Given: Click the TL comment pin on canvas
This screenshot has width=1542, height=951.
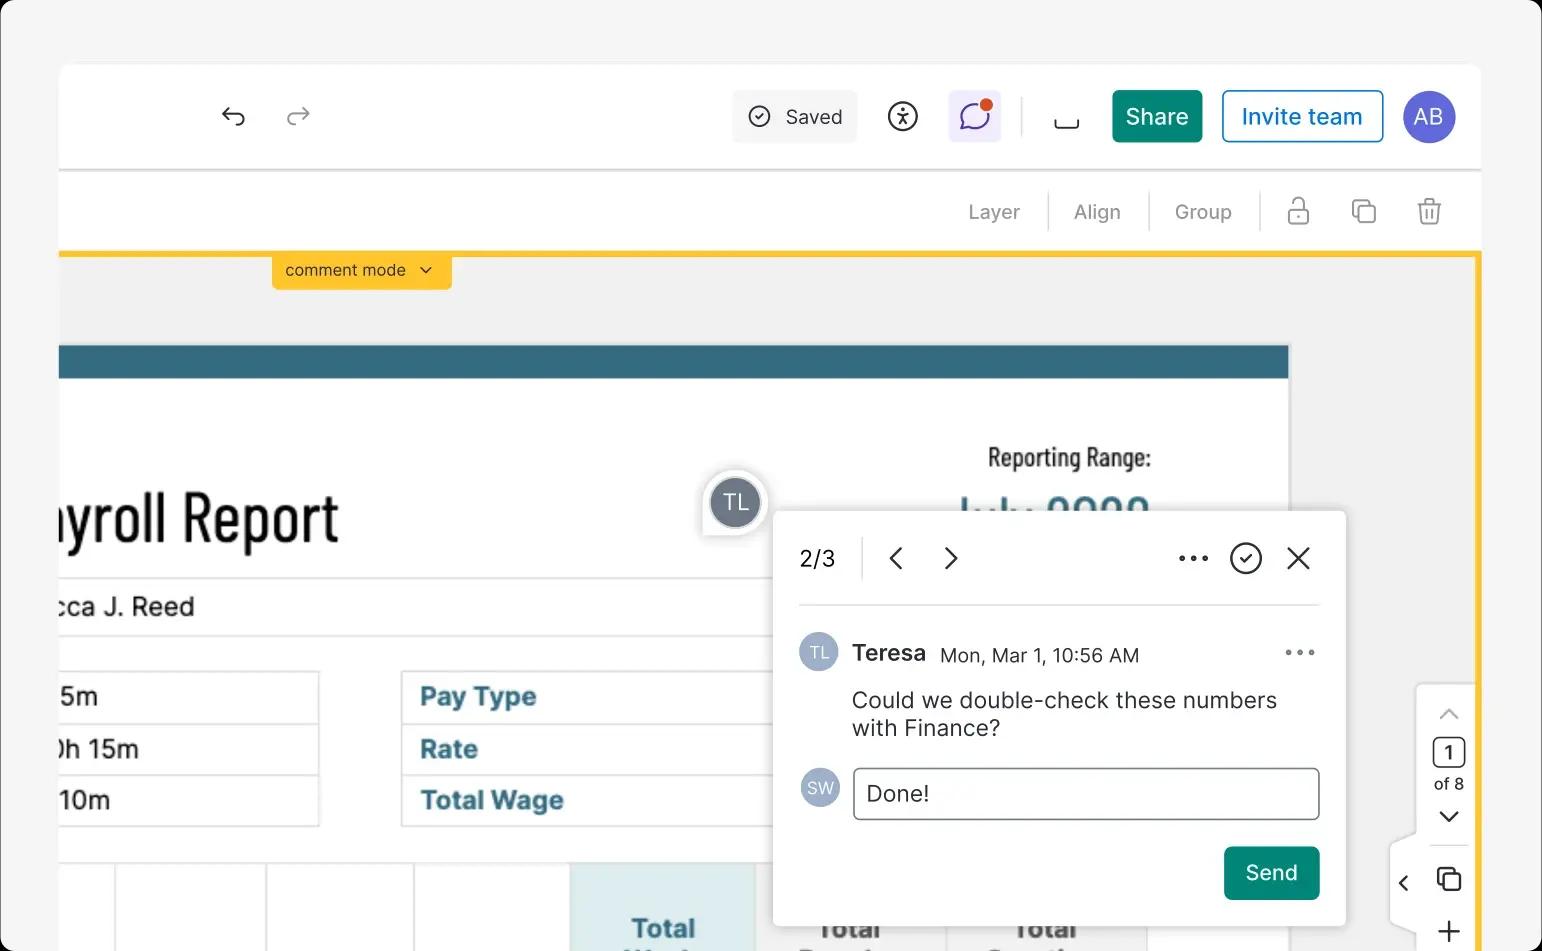Looking at the screenshot, I should [x=735, y=502].
